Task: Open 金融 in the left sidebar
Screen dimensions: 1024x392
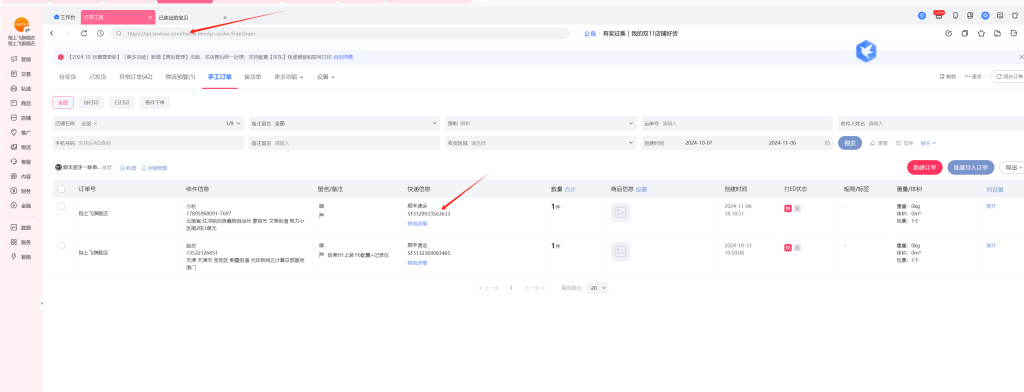Action: click(21, 205)
